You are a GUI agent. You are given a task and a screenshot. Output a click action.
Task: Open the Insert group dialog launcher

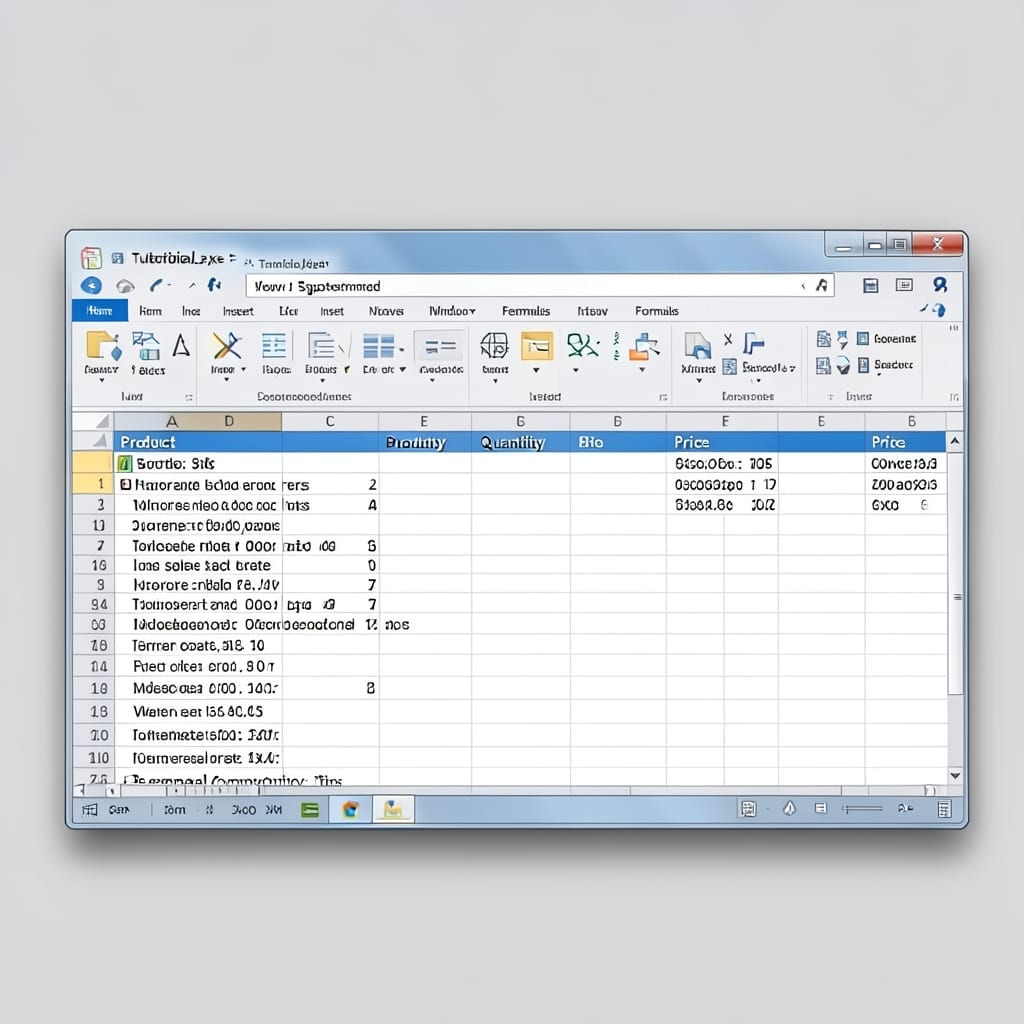[x=664, y=396]
